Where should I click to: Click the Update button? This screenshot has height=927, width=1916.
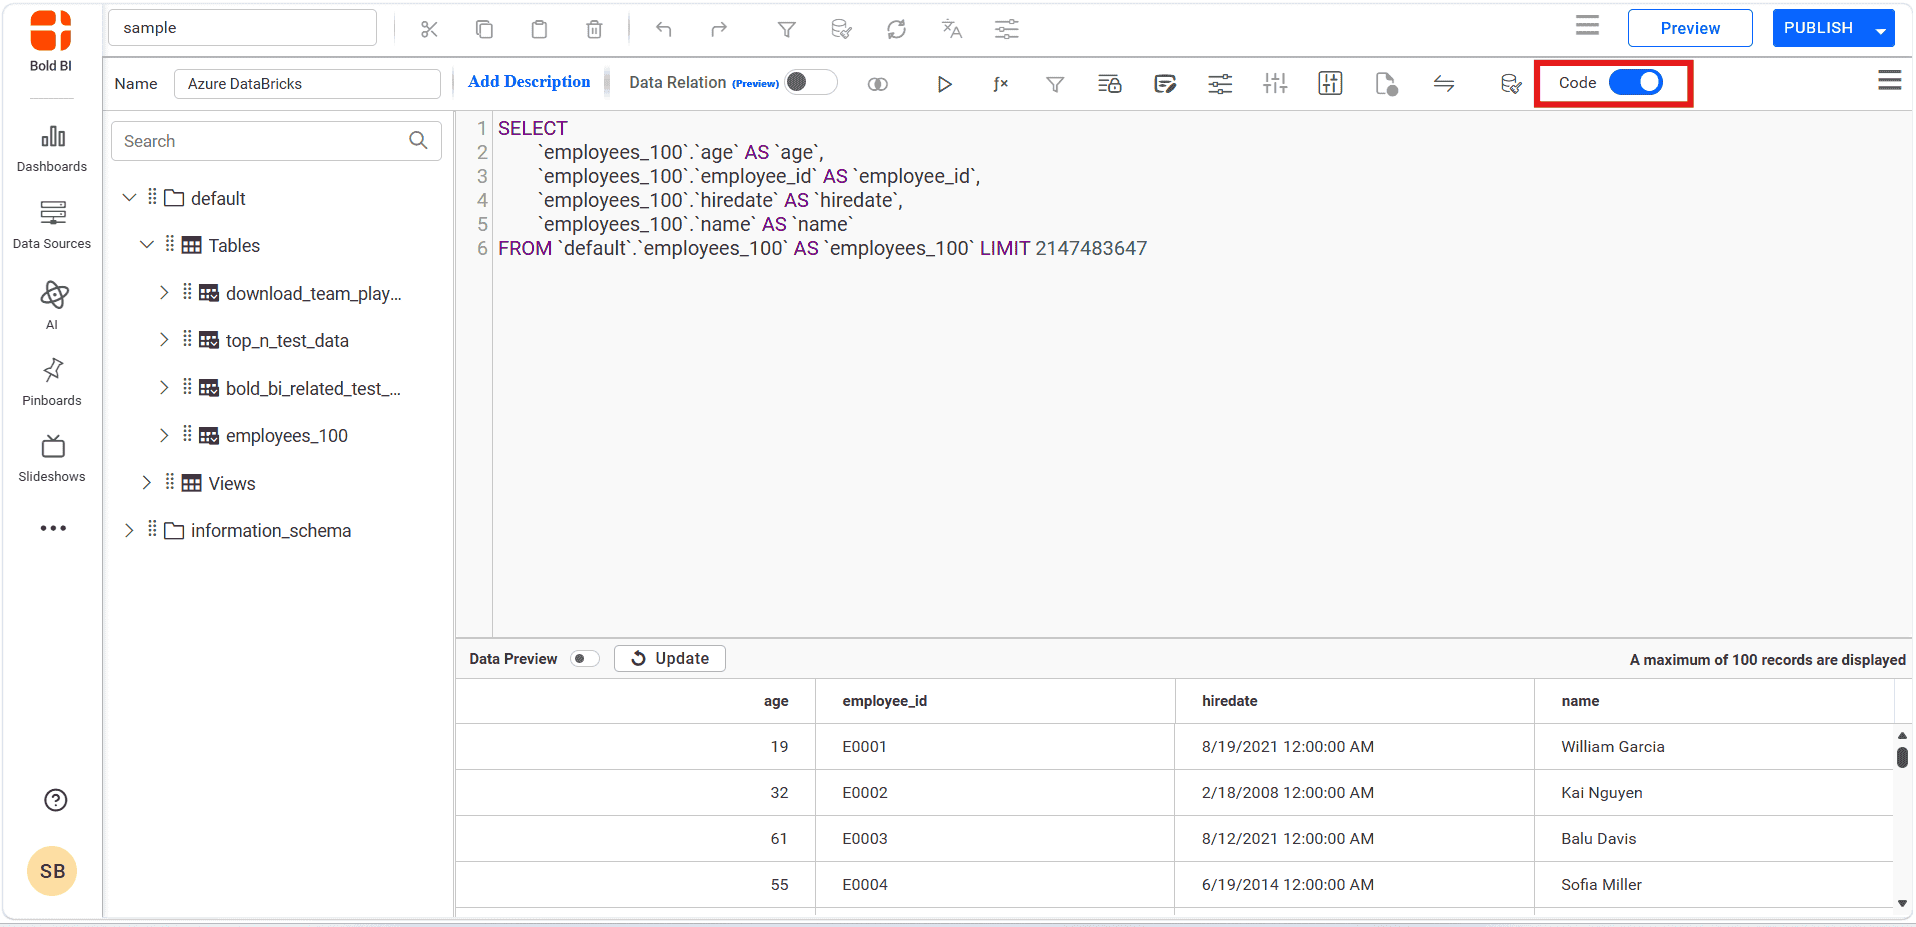[x=670, y=658]
